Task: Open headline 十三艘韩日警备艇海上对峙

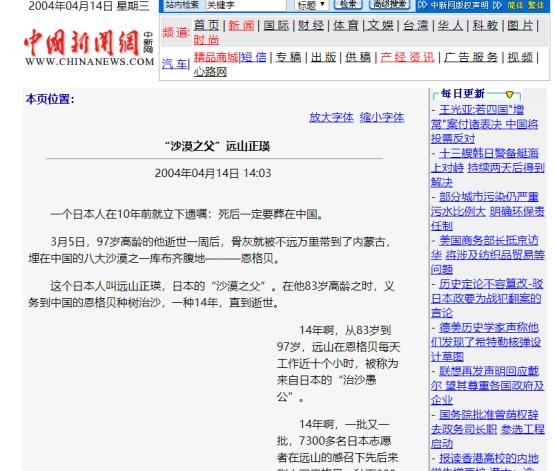Action: click(x=488, y=168)
